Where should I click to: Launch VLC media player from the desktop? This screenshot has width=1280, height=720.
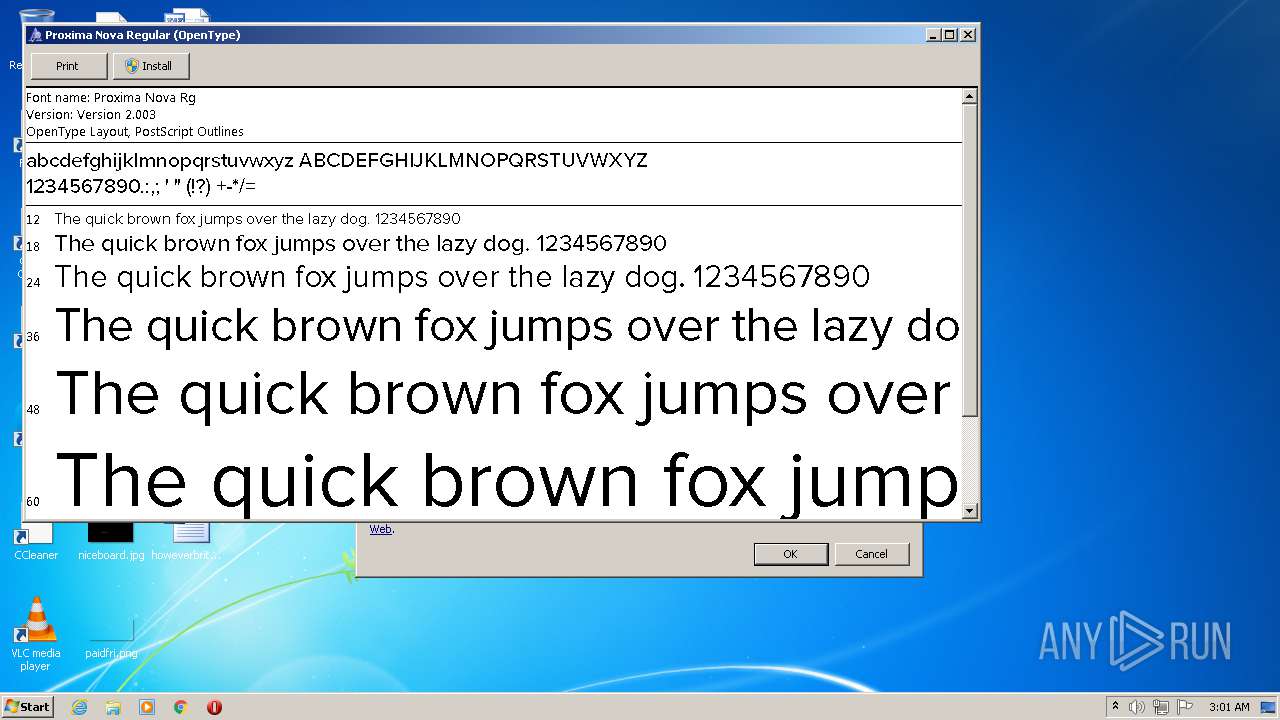(x=36, y=634)
